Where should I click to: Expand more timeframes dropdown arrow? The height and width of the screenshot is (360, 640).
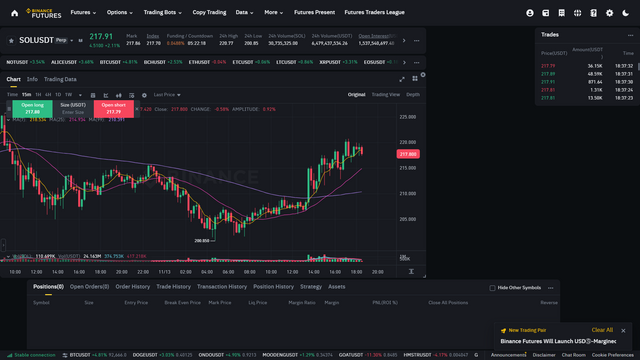[x=80, y=95]
